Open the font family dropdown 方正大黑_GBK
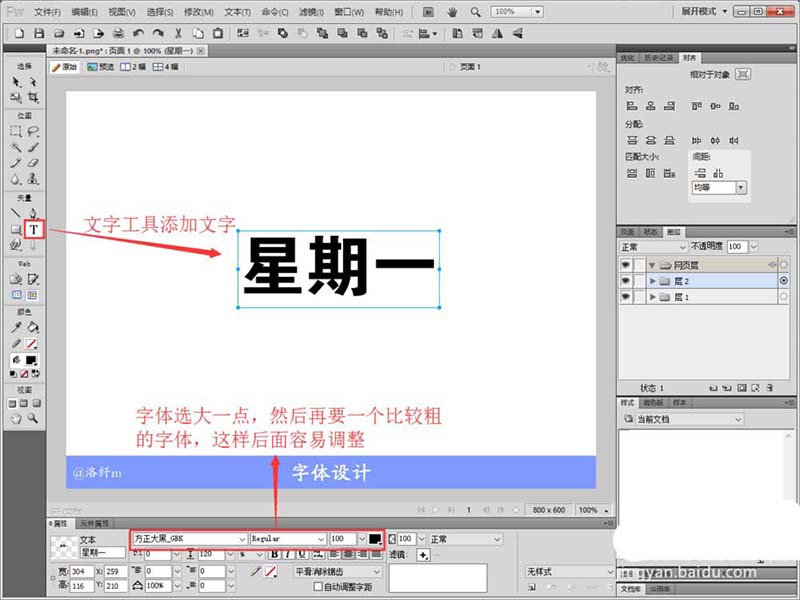 [190, 539]
